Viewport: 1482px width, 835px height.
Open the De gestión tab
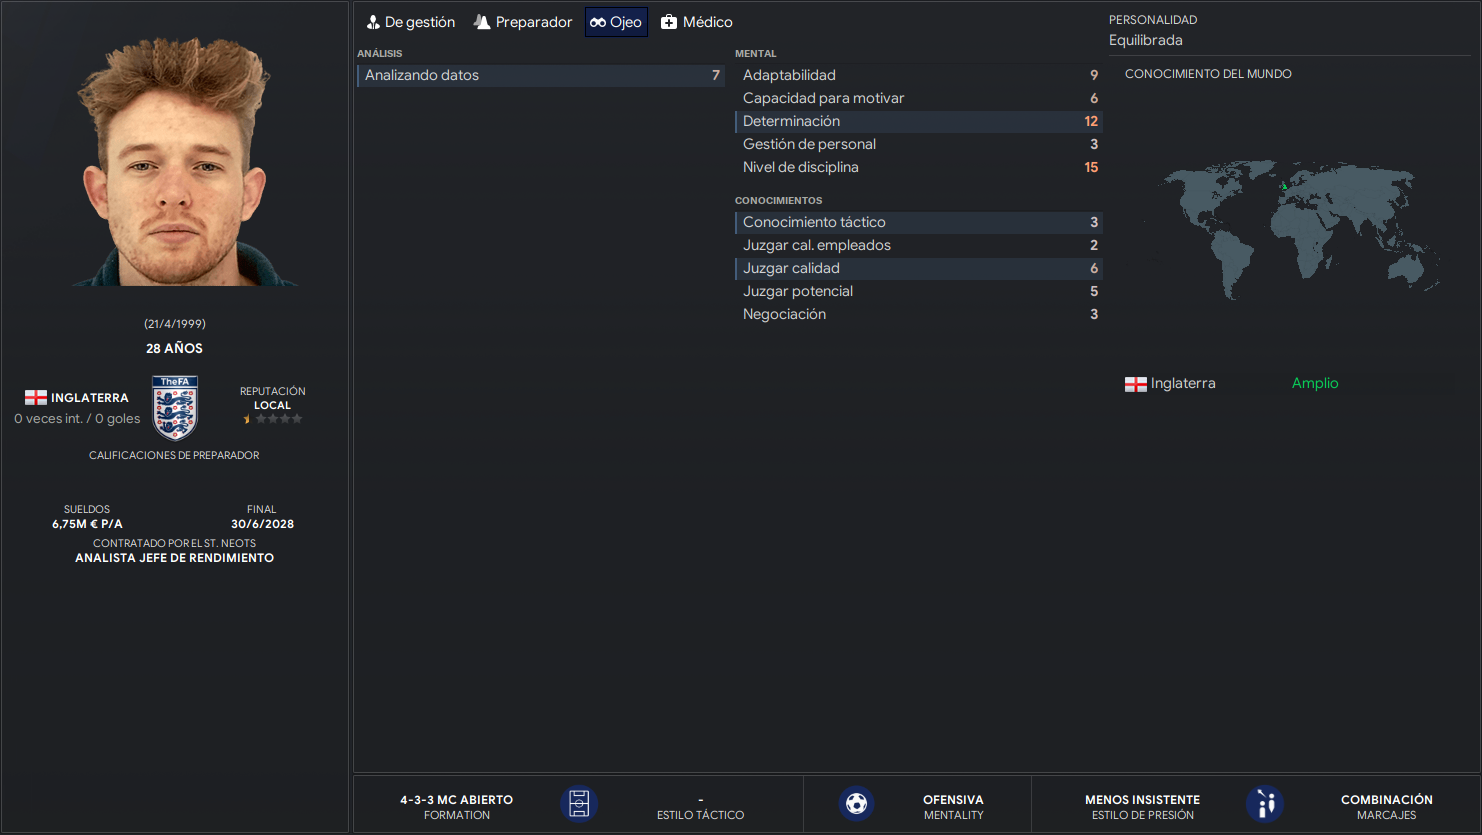click(x=410, y=22)
